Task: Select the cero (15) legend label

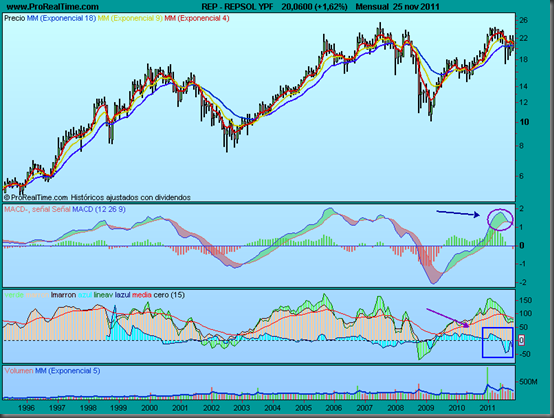Action: point(169,295)
